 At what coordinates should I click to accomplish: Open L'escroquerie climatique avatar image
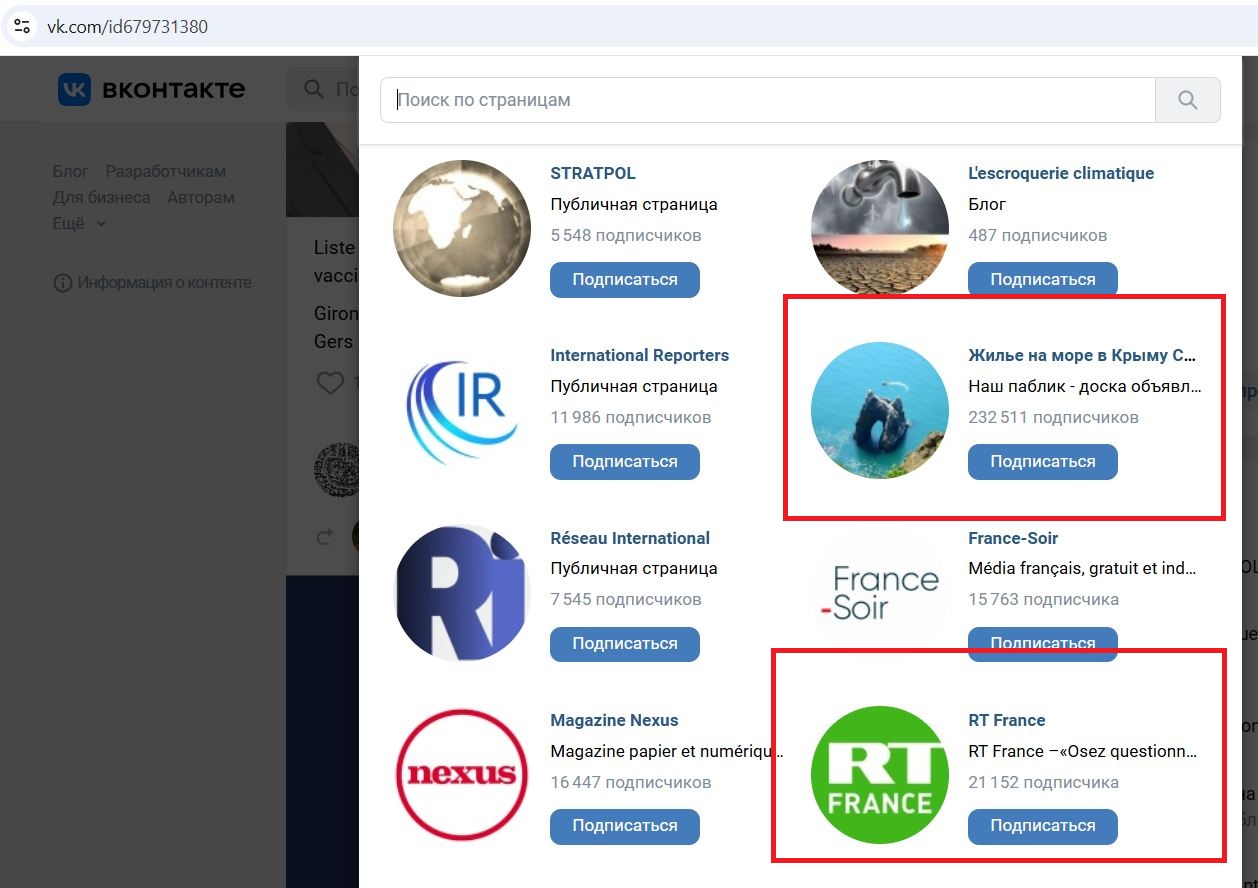pos(880,229)
